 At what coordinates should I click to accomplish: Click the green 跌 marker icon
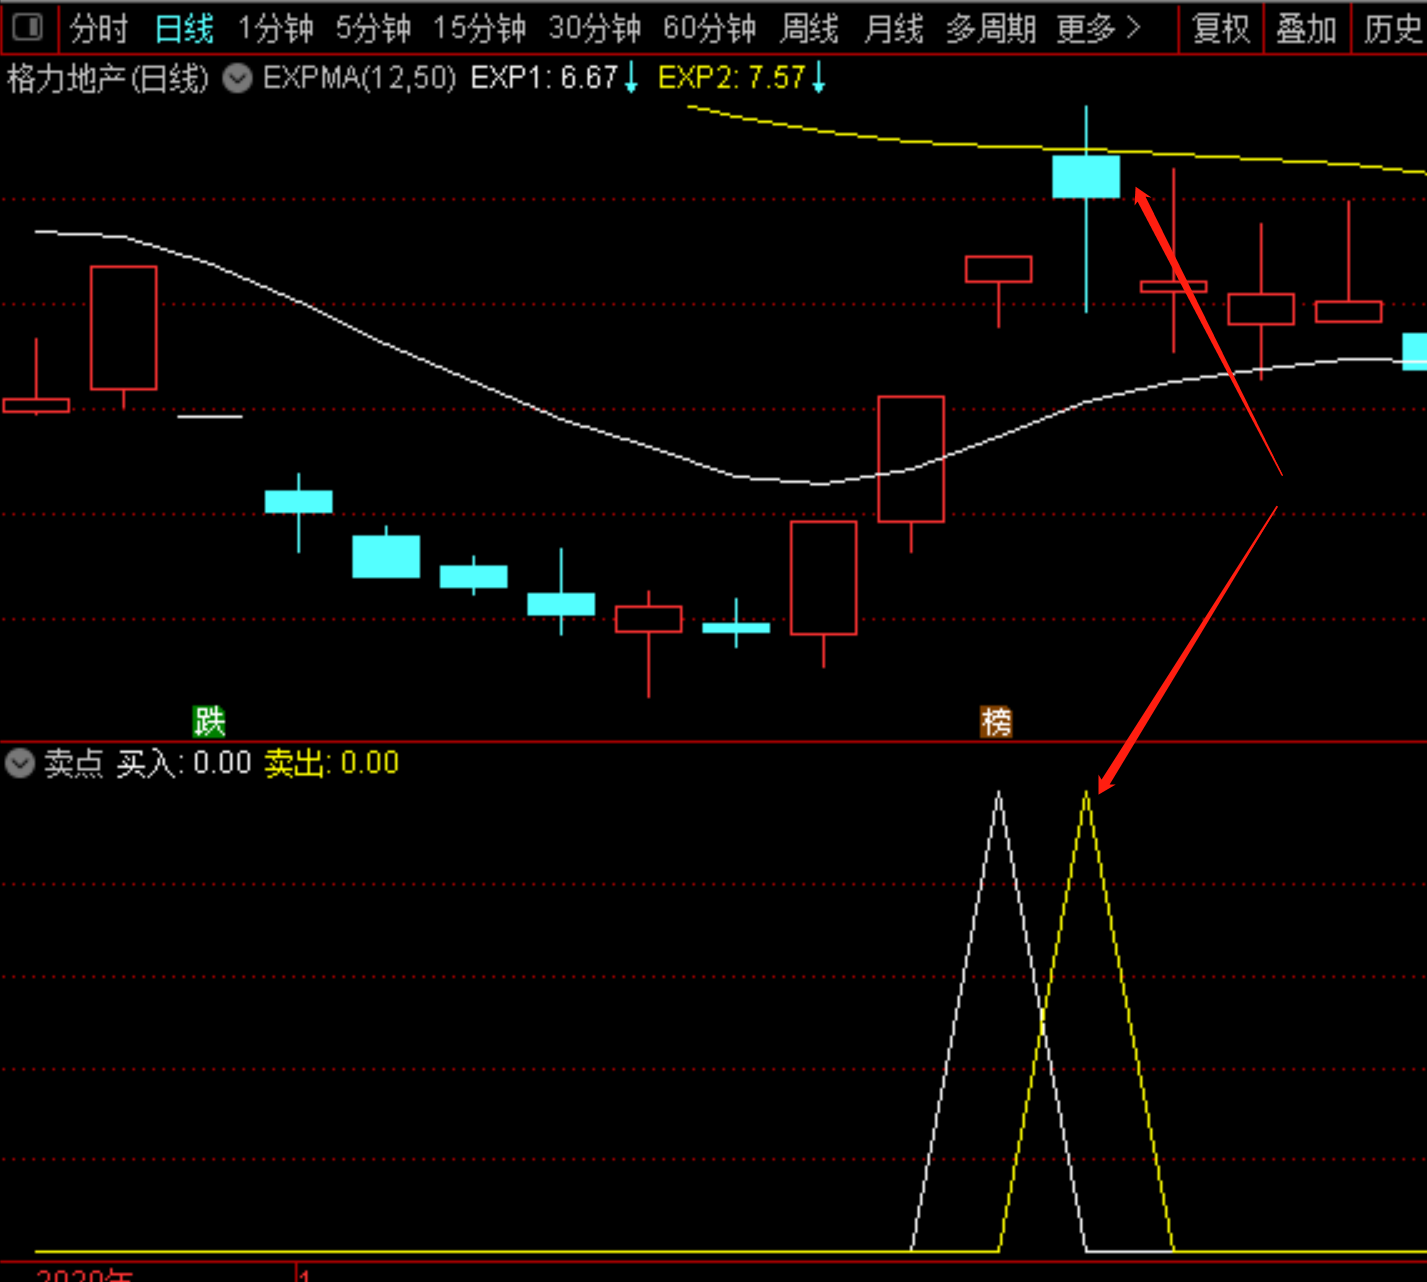tap(209, 721)
